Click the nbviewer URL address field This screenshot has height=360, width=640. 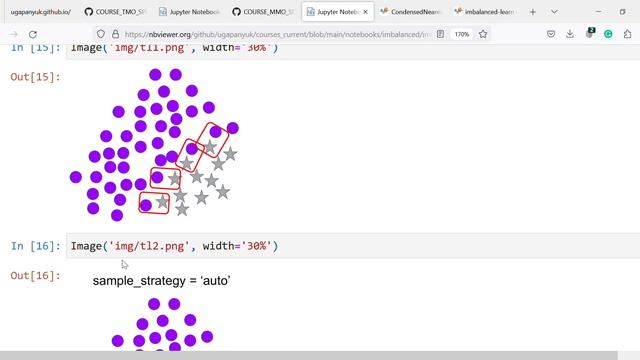coord(278,34)
